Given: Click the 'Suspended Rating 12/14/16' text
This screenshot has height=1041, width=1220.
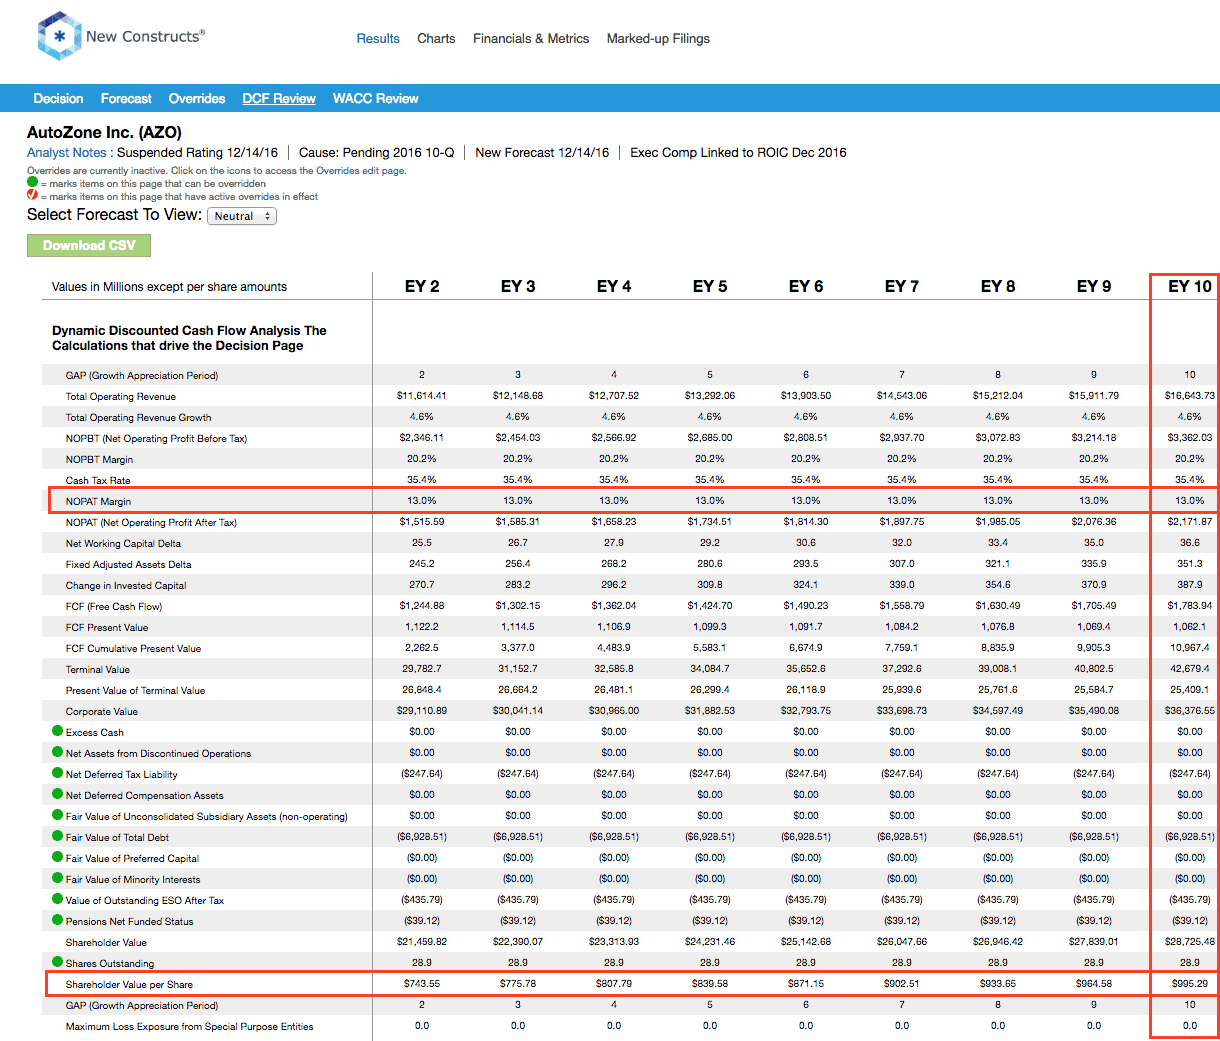Looking at the screenshot, I should click(197, 153).
